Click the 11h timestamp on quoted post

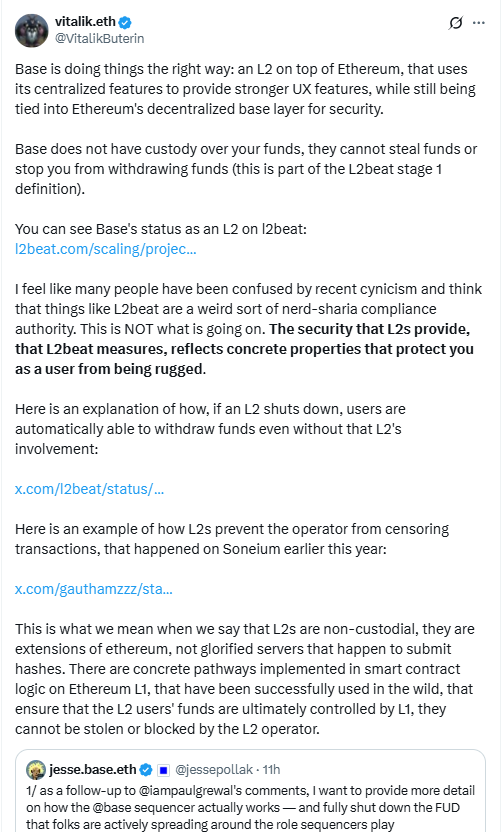pos(271,769)
